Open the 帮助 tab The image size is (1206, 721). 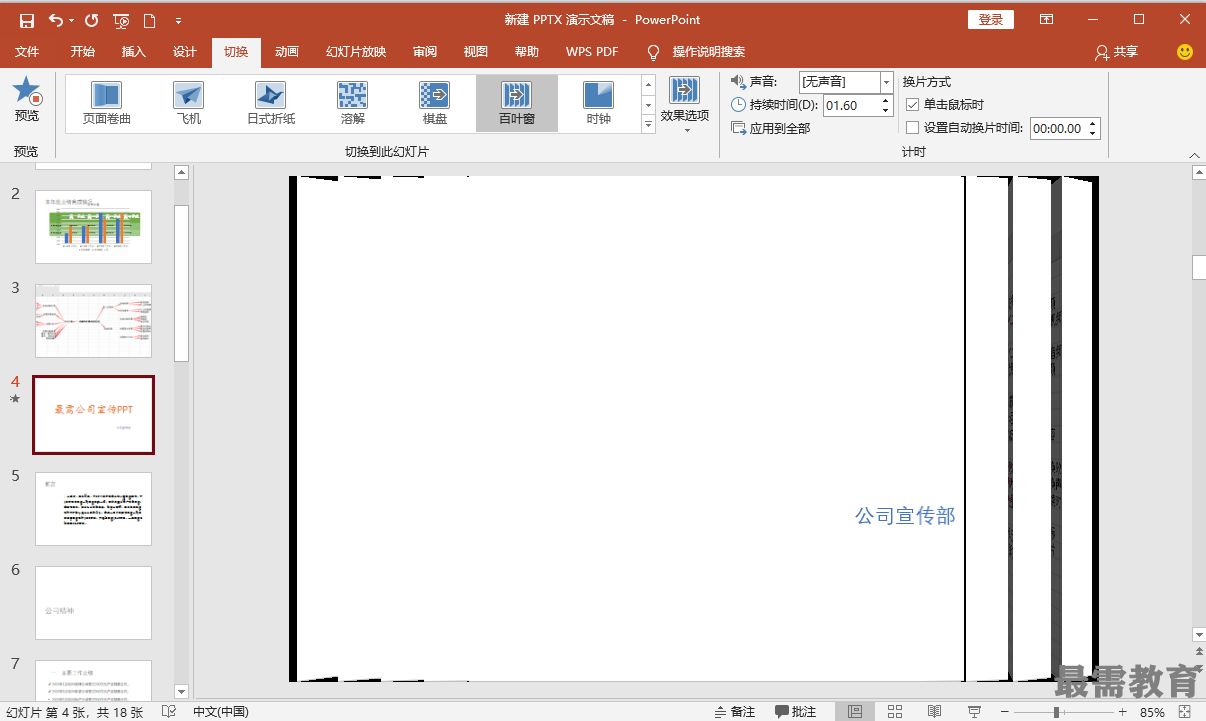pos(527,52)
